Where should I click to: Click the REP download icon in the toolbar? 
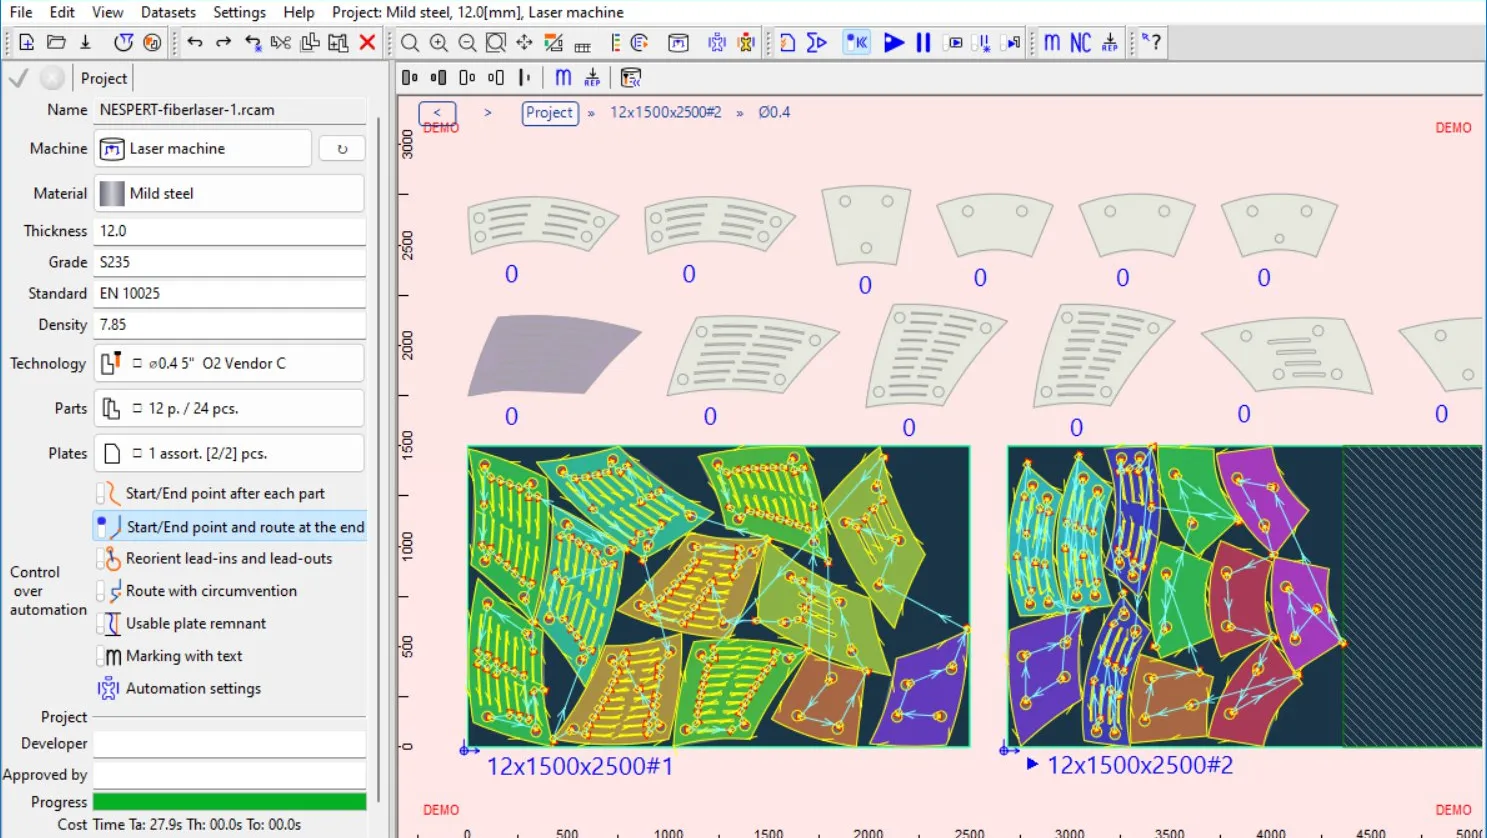click(1110, 43)
